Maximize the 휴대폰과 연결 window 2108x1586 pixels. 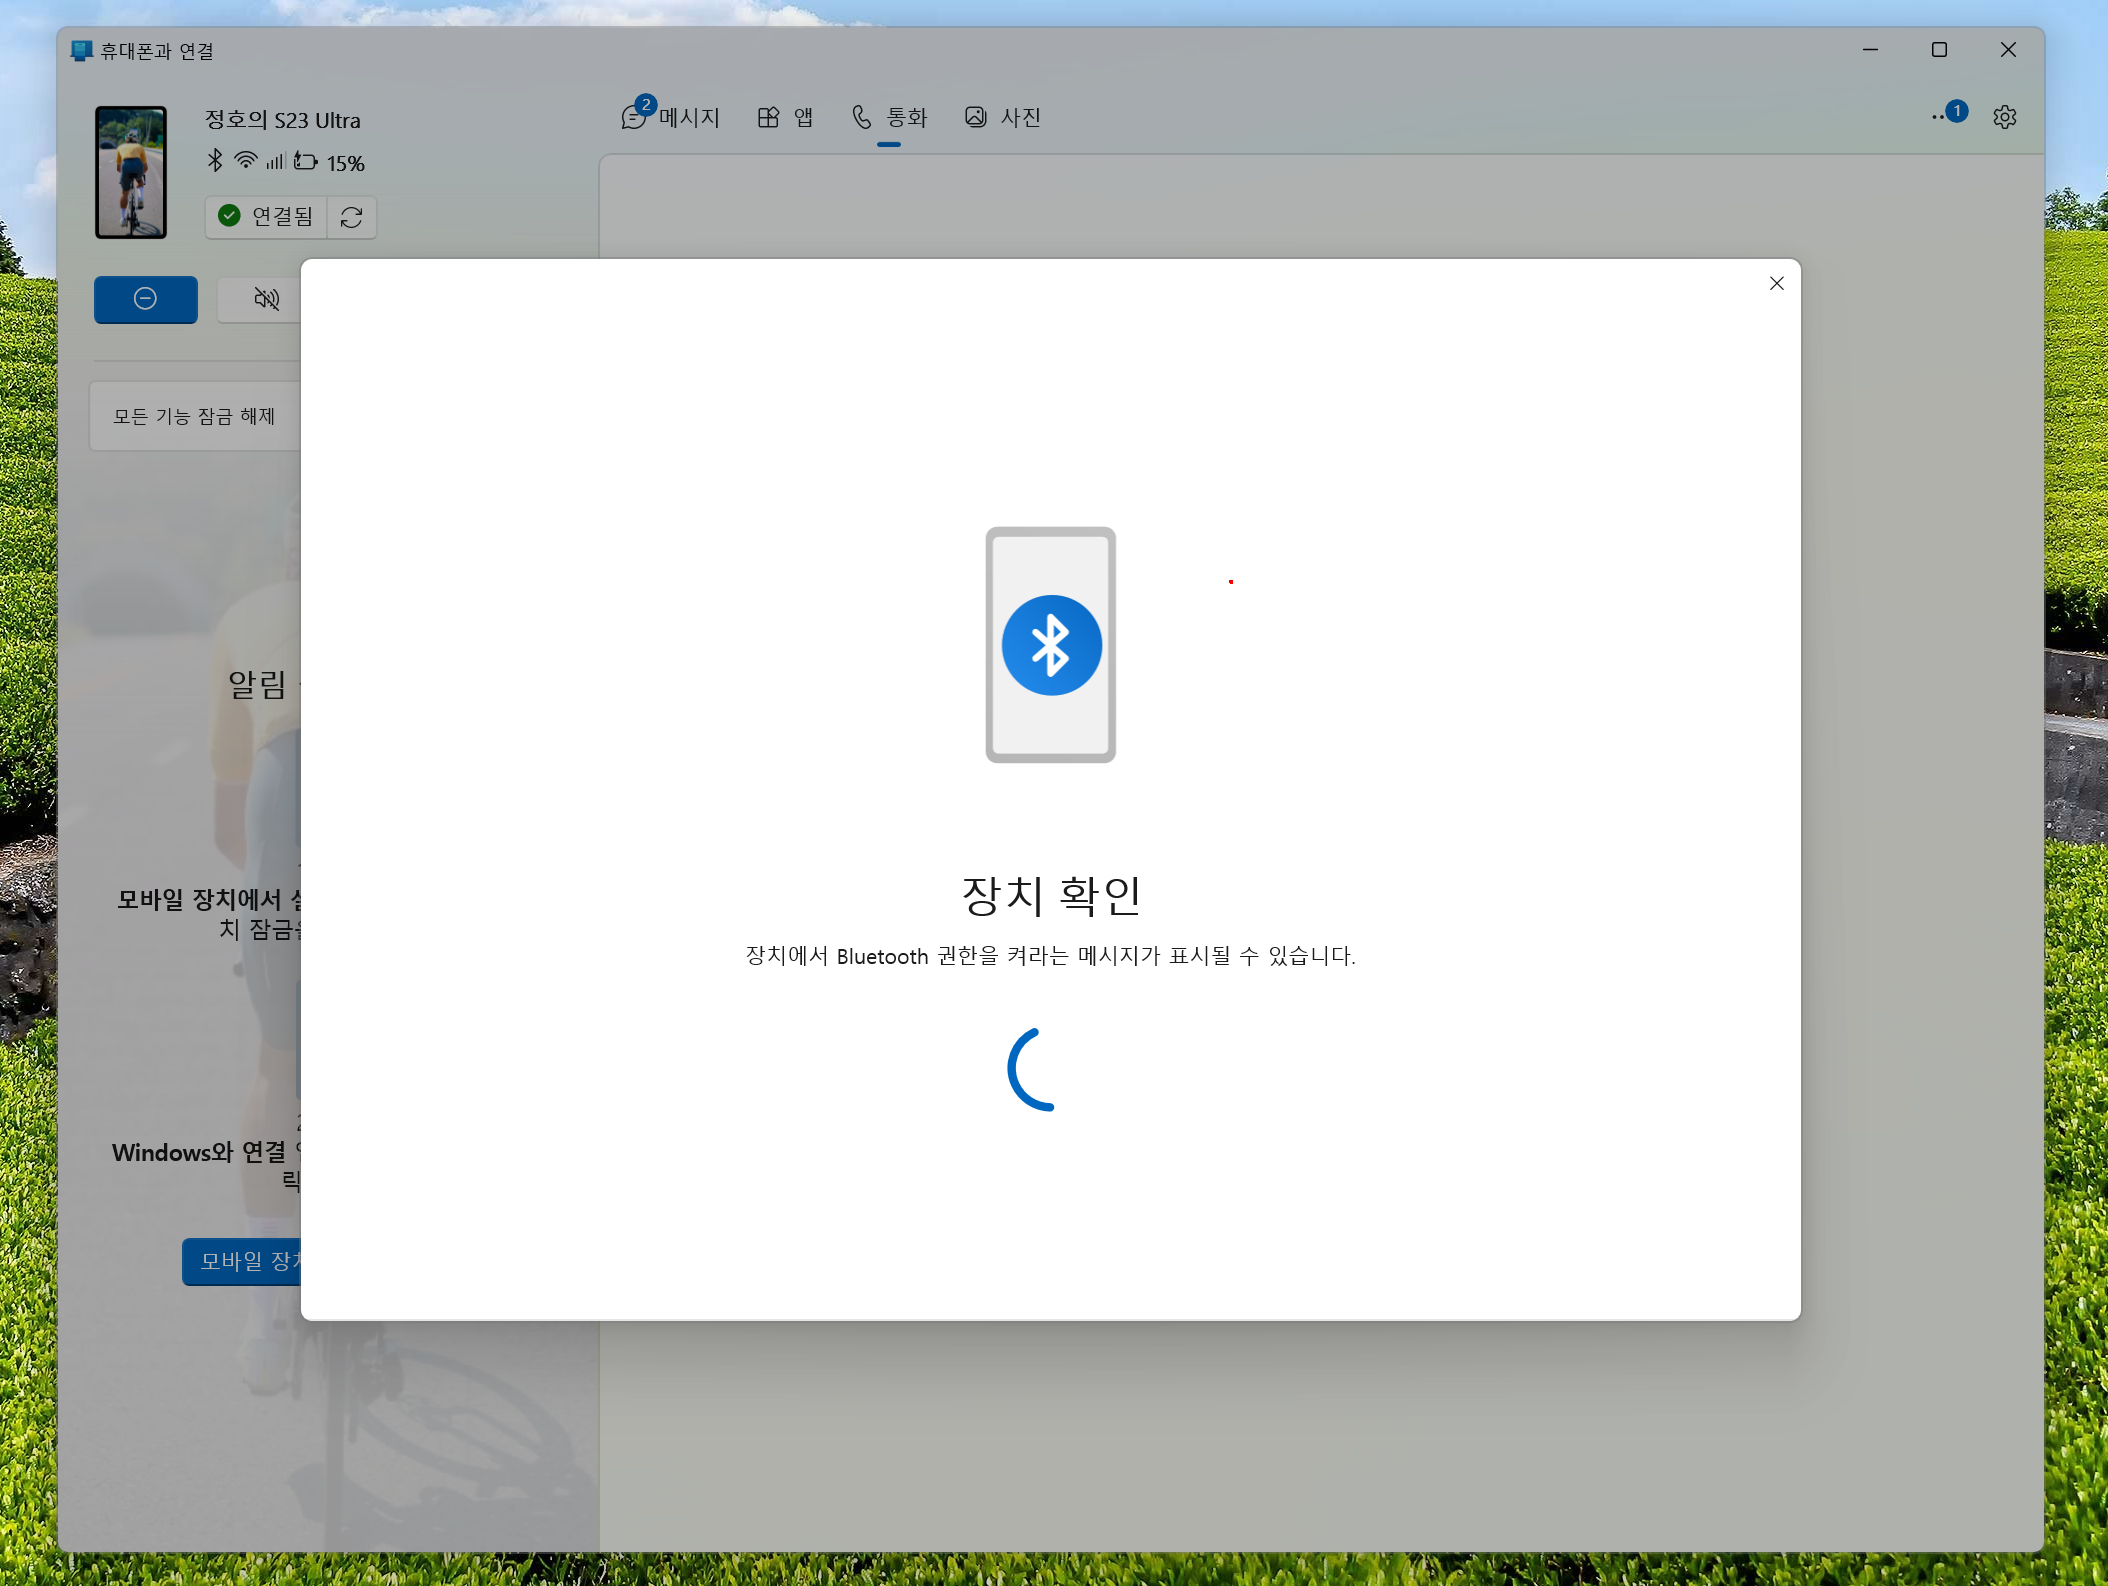pyautogui.click(x=1939, y=50)
